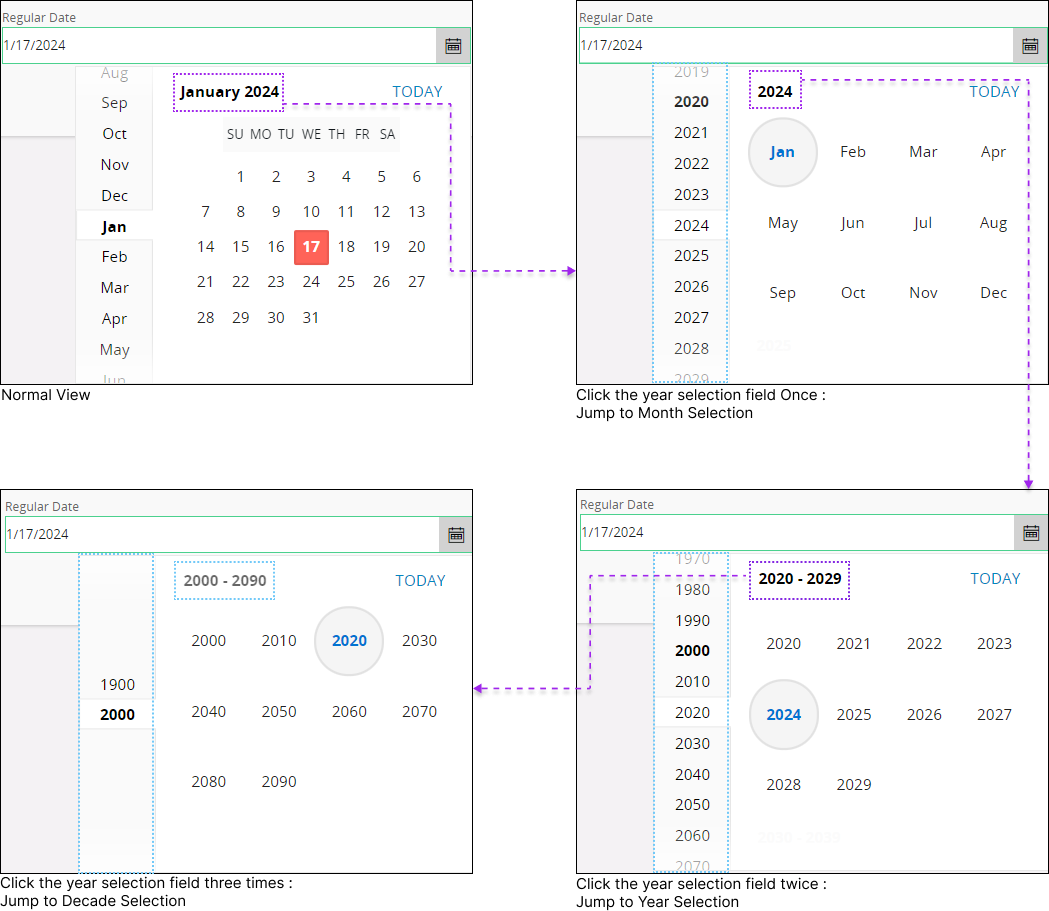Expand the 2020 - 2029 range header
Viewport: 1049px width, 911px height.
[799, 580]
